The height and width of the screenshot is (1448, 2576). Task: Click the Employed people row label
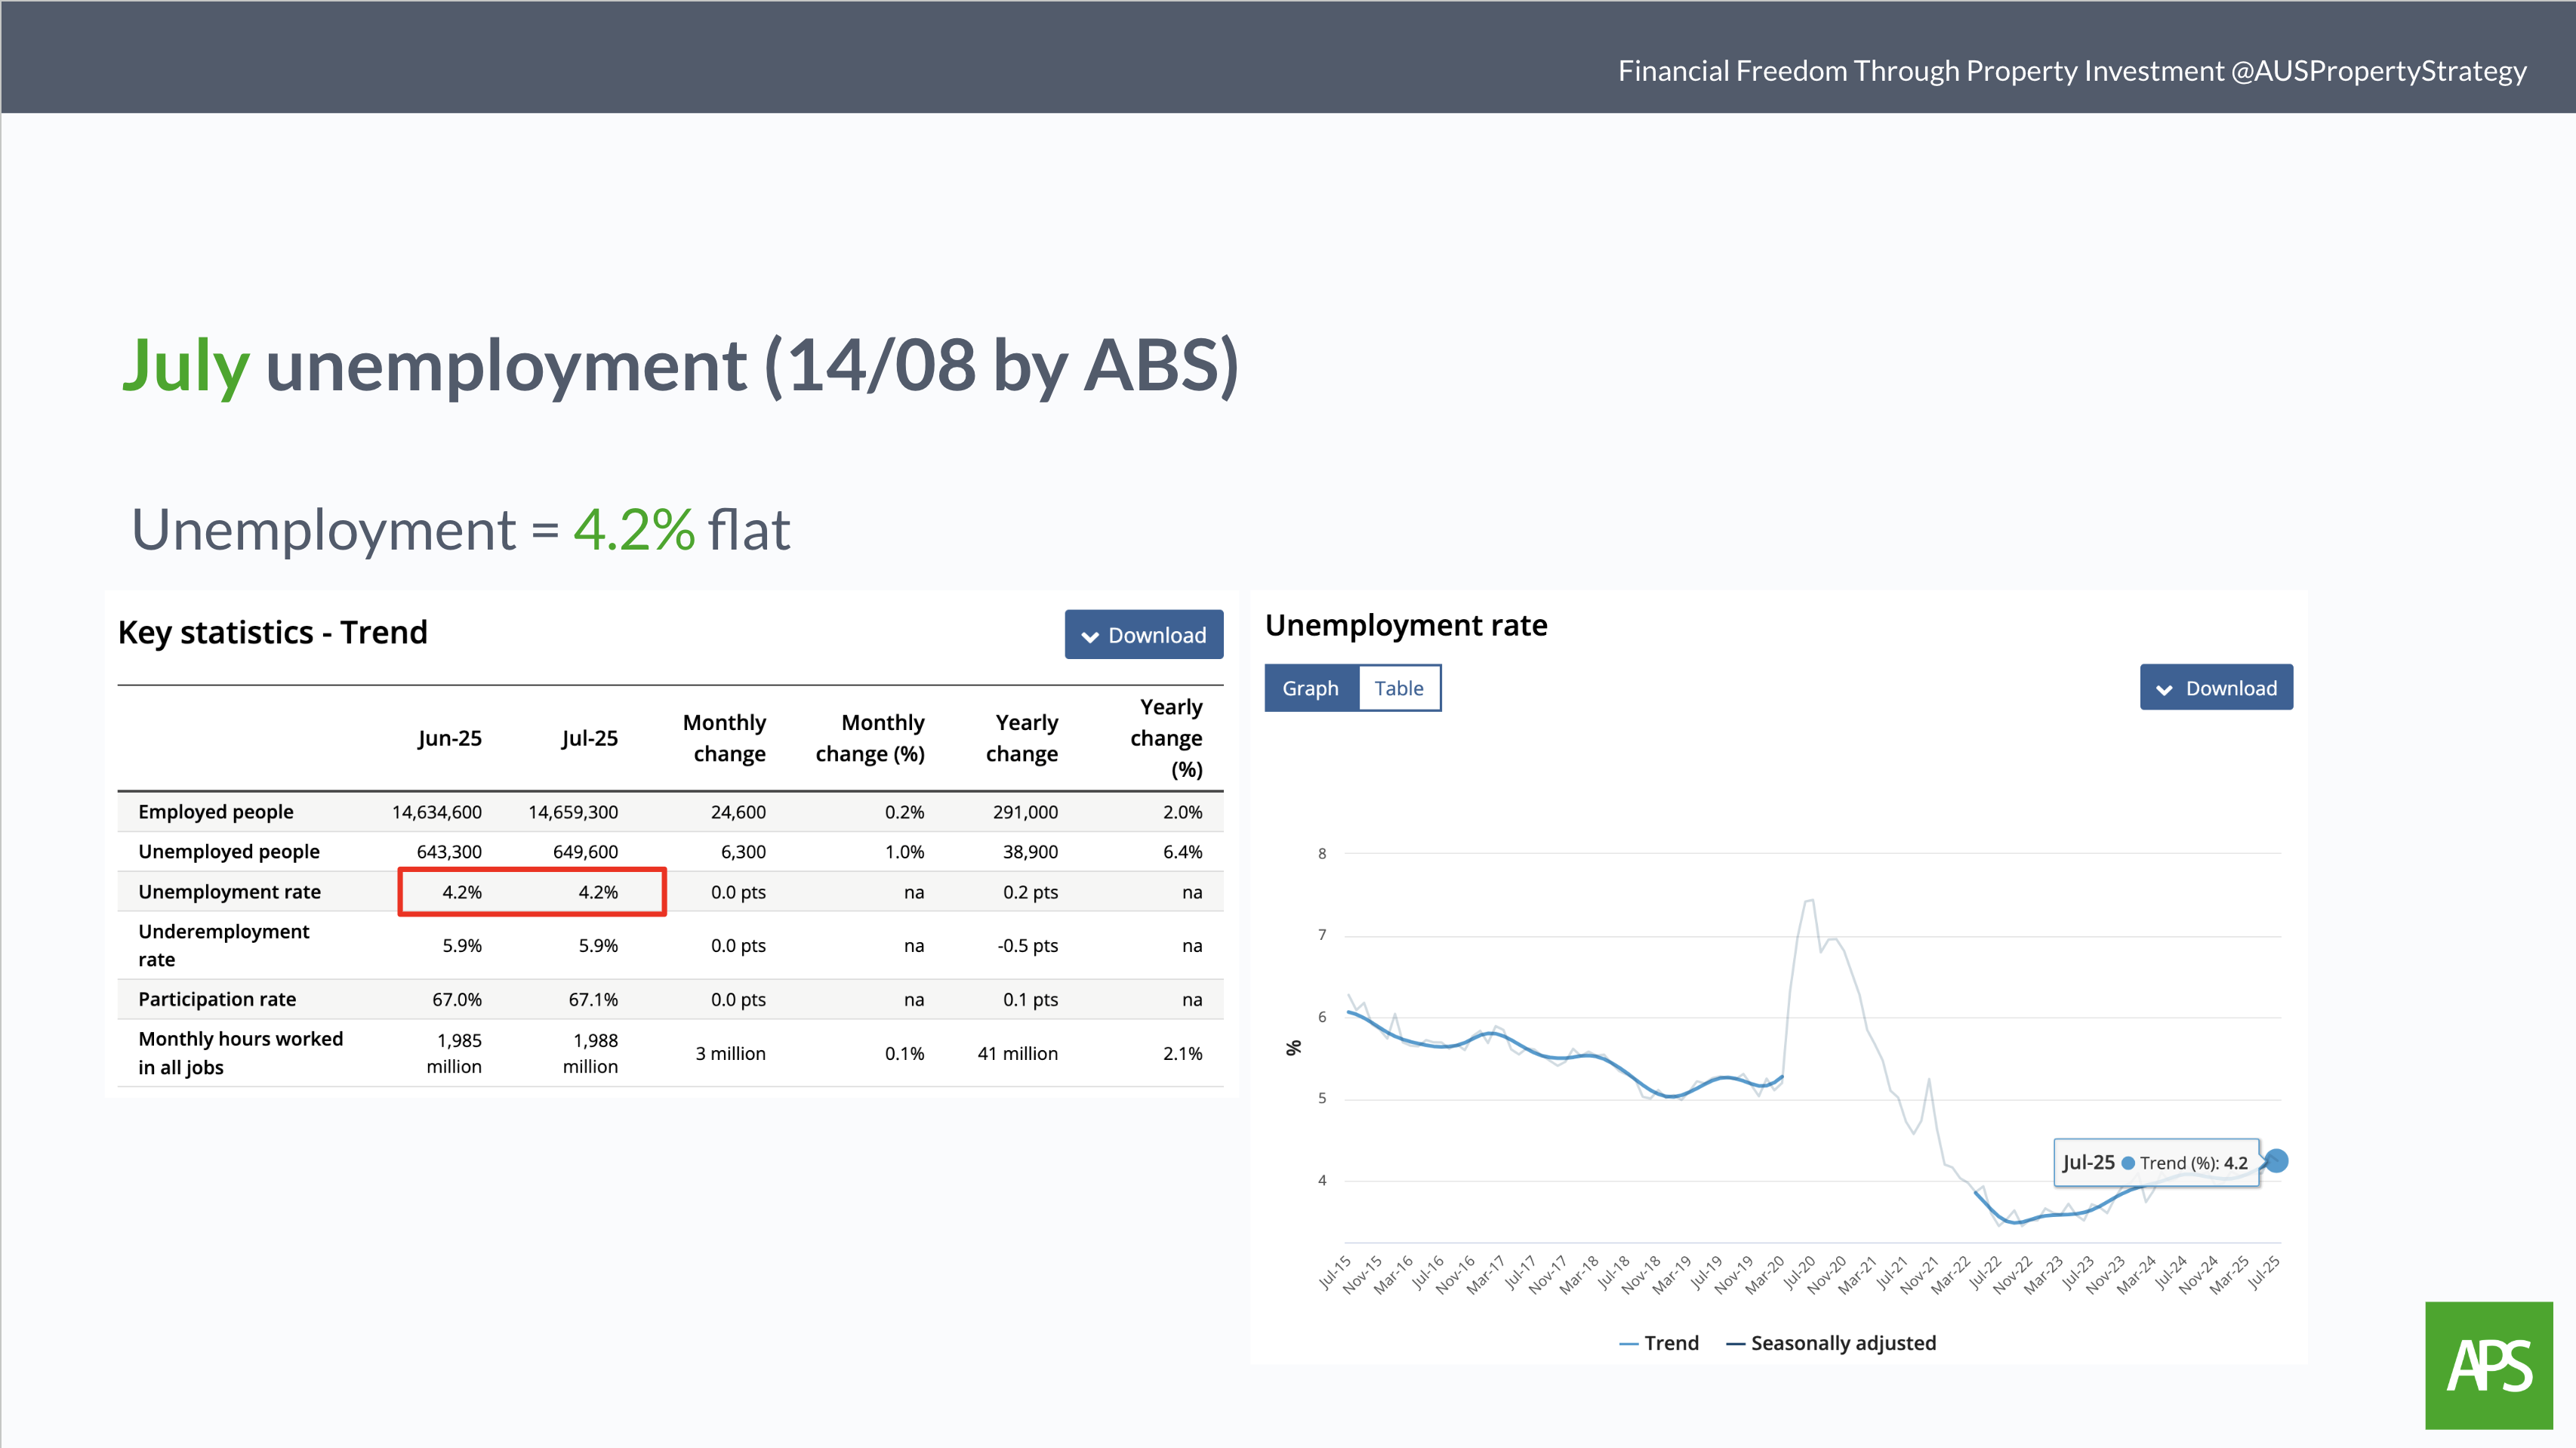click(x=216, y=812)
